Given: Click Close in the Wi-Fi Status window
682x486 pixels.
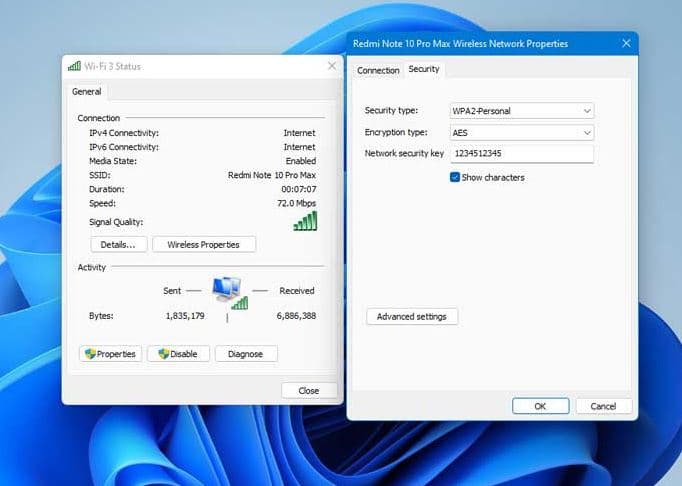Looking at the screenshot, I should click(x=309, y=390).
